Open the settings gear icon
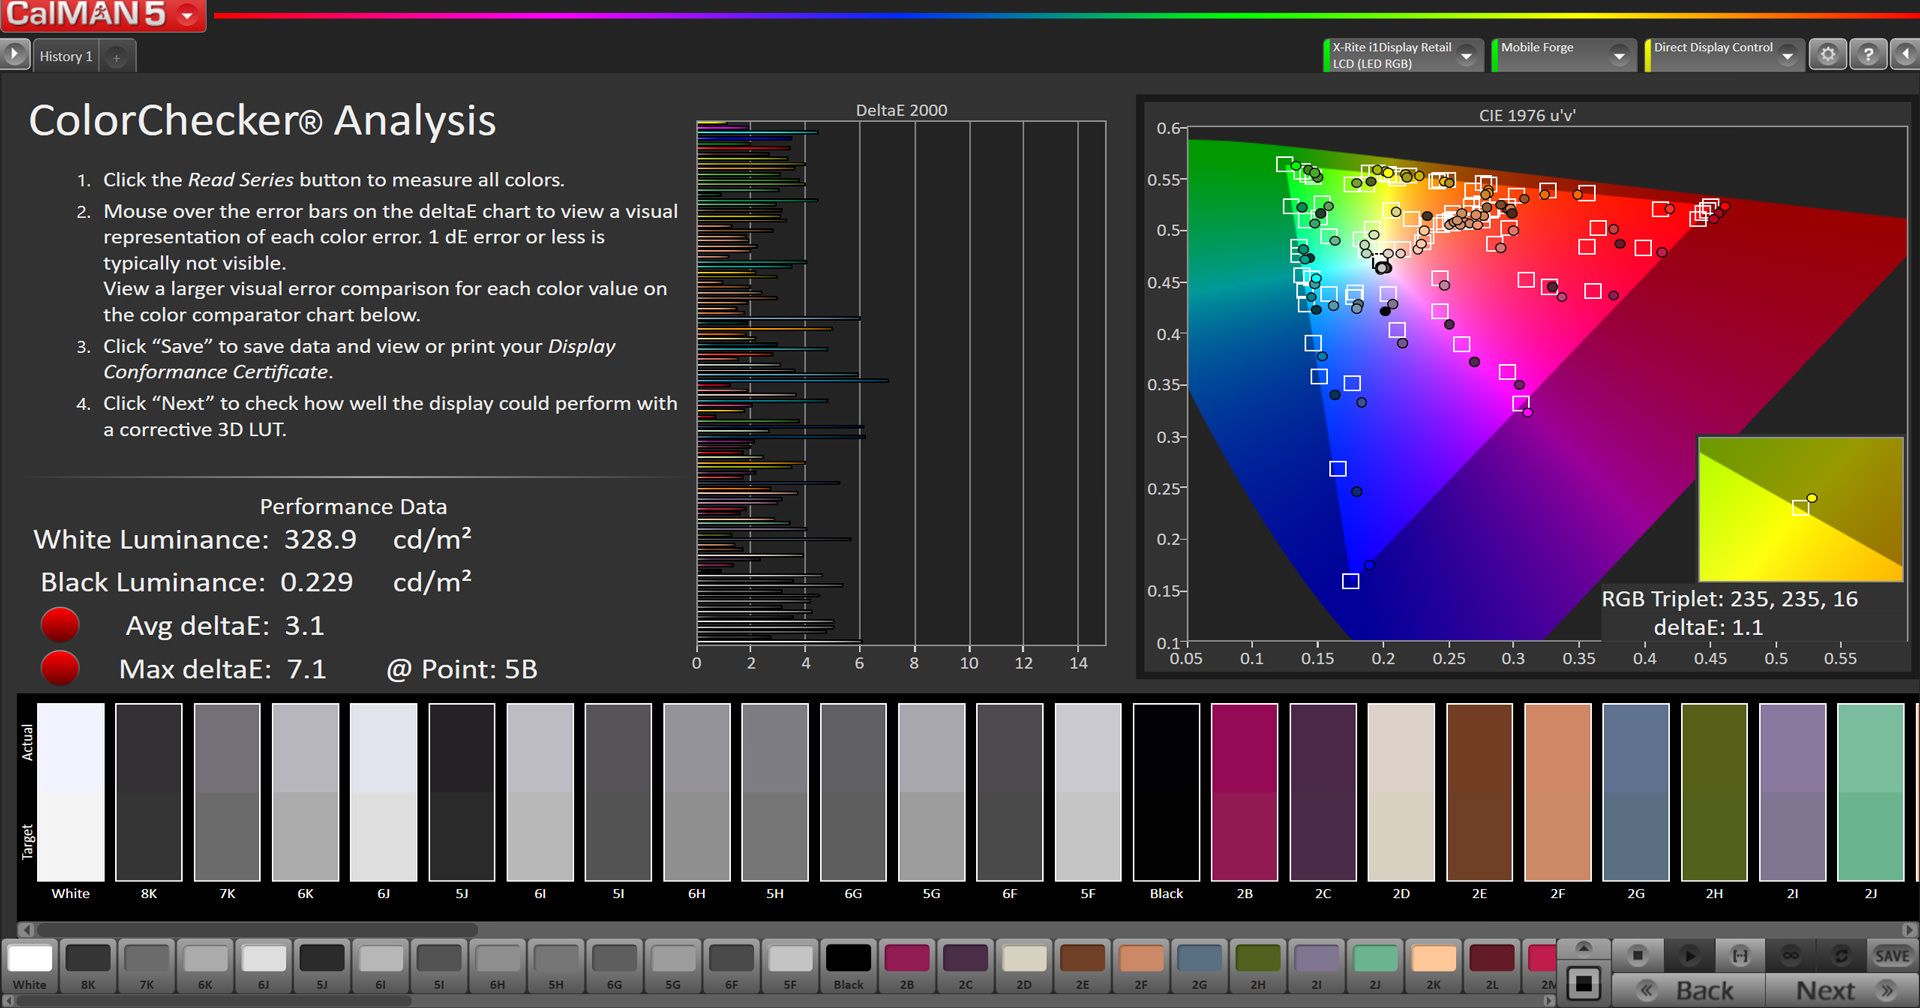Image resolution: width=1920 pixels, height=1008 pixels. coord(1827,55)
